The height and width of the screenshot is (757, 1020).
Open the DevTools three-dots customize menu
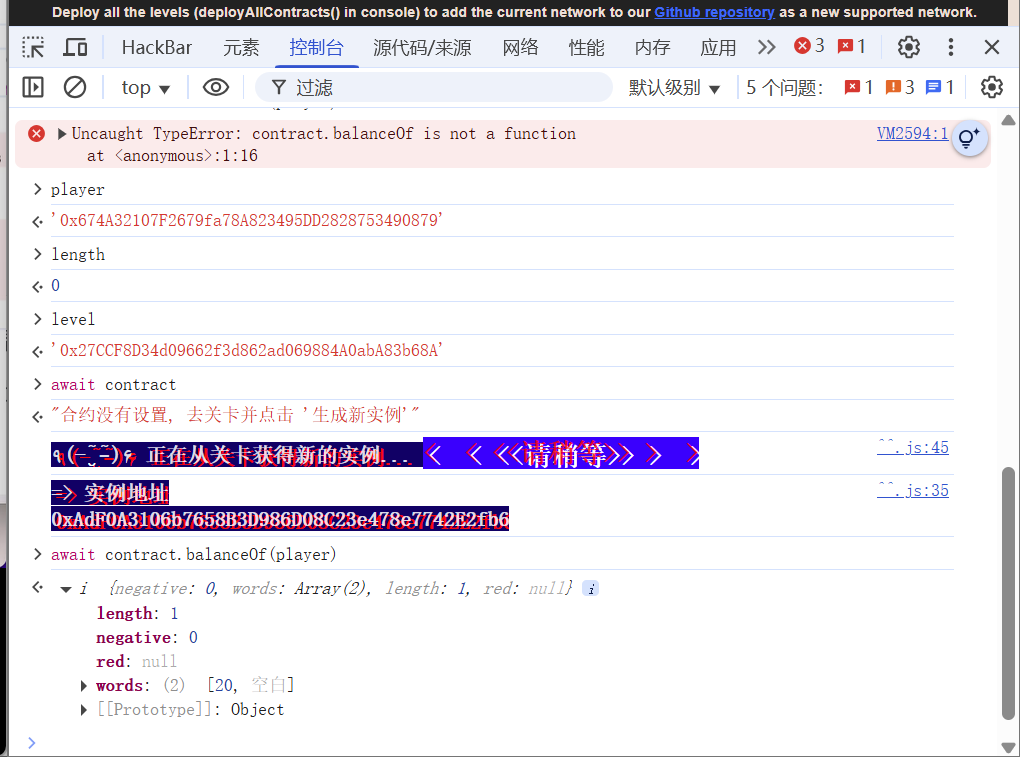[951, 47]
